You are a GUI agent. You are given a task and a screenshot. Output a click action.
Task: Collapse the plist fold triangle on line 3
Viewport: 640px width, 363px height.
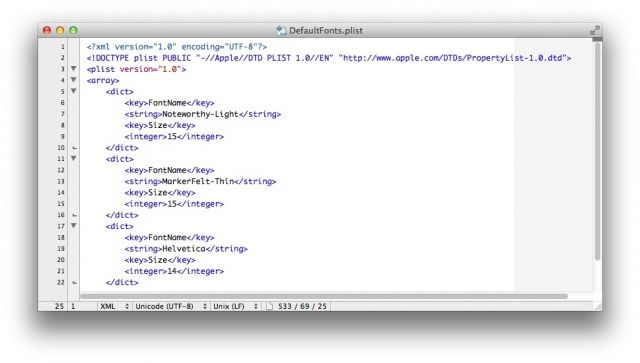point(73,69)
